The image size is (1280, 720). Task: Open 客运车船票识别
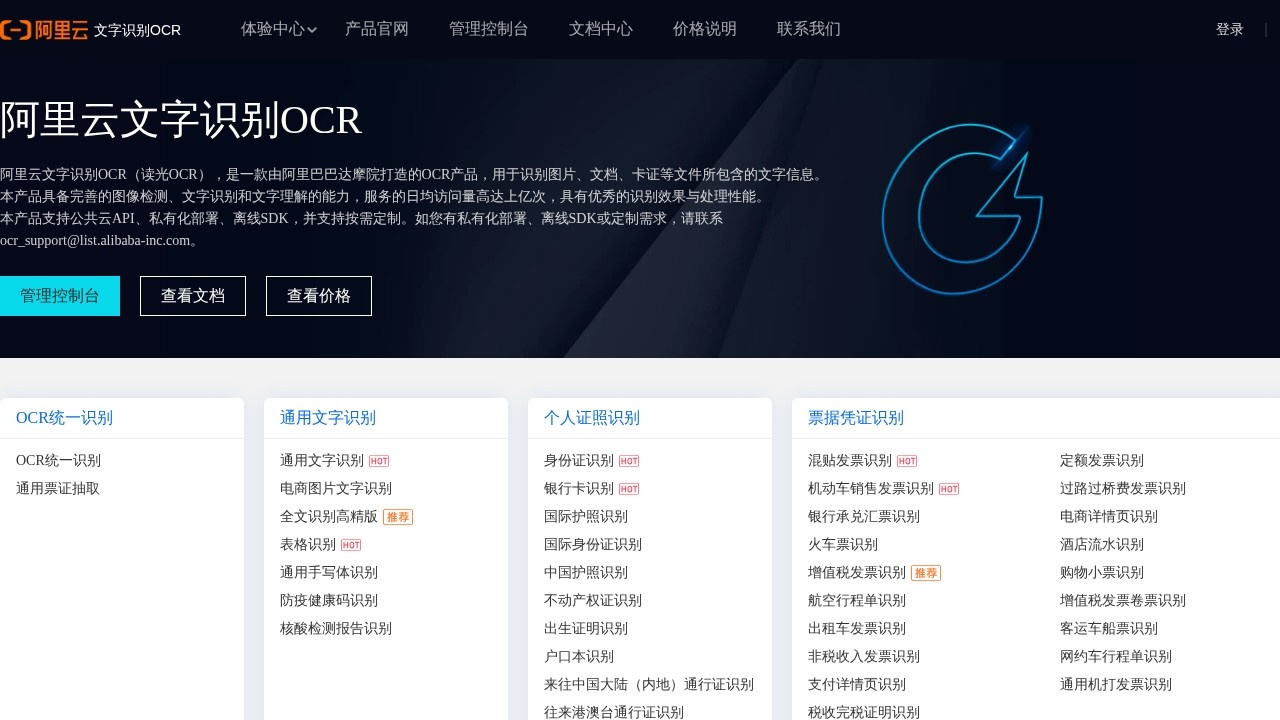1109,629
